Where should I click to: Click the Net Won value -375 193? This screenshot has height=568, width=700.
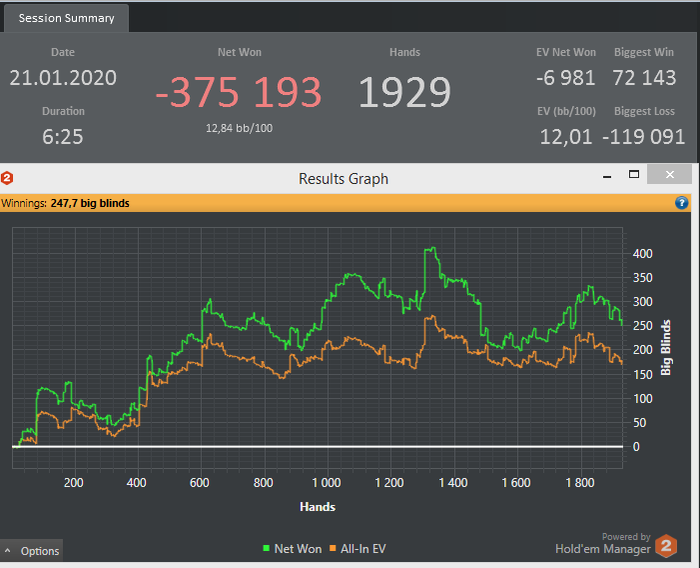point(239,92)
